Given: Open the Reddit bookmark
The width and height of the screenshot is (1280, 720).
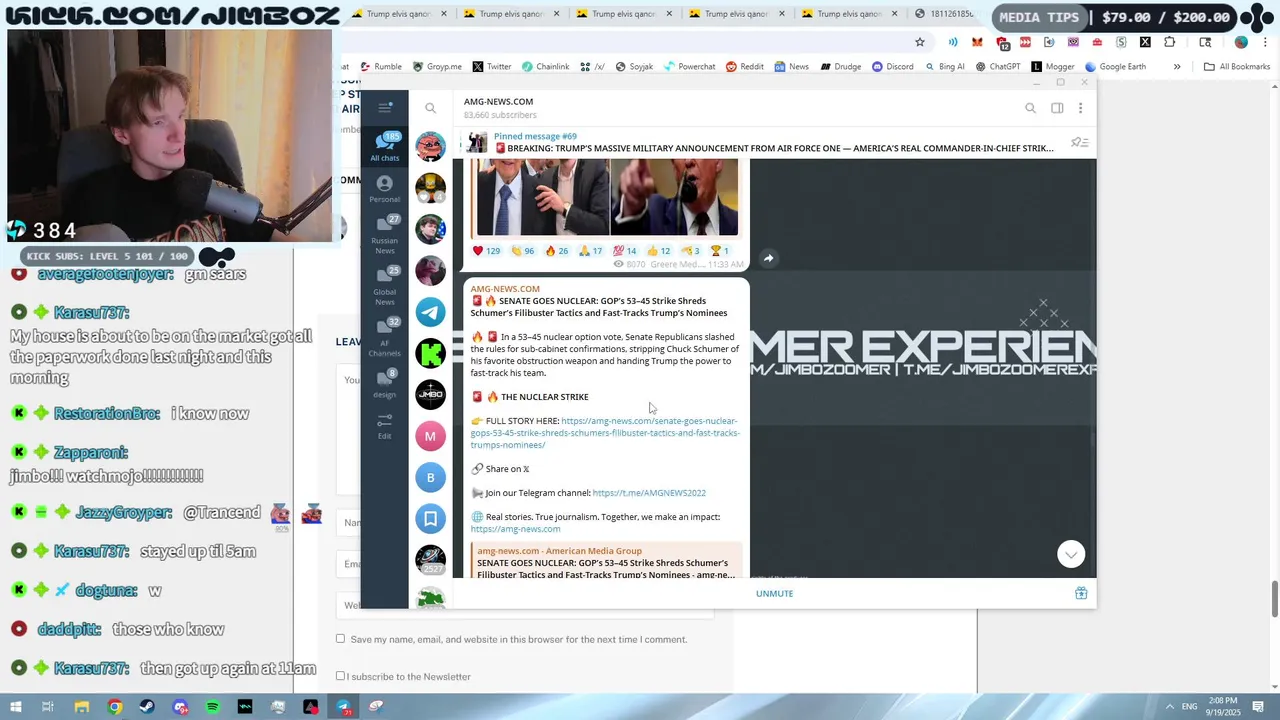Looking at the screenshot, I should click(x=745, y=67).
